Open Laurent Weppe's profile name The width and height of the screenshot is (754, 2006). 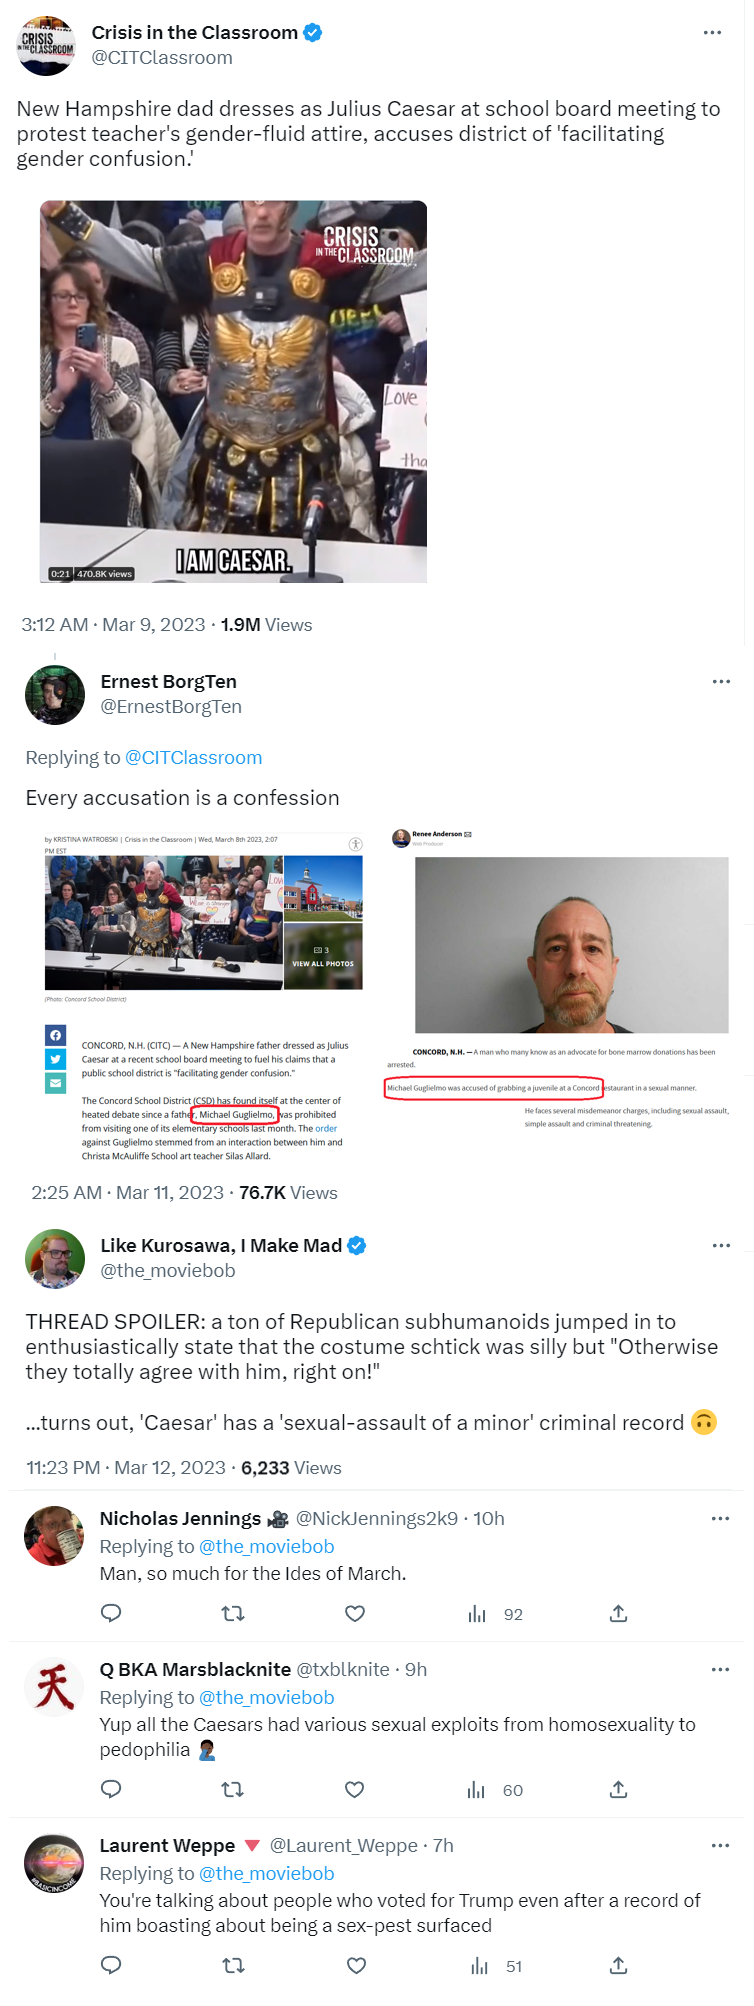tap(167, 1846)
